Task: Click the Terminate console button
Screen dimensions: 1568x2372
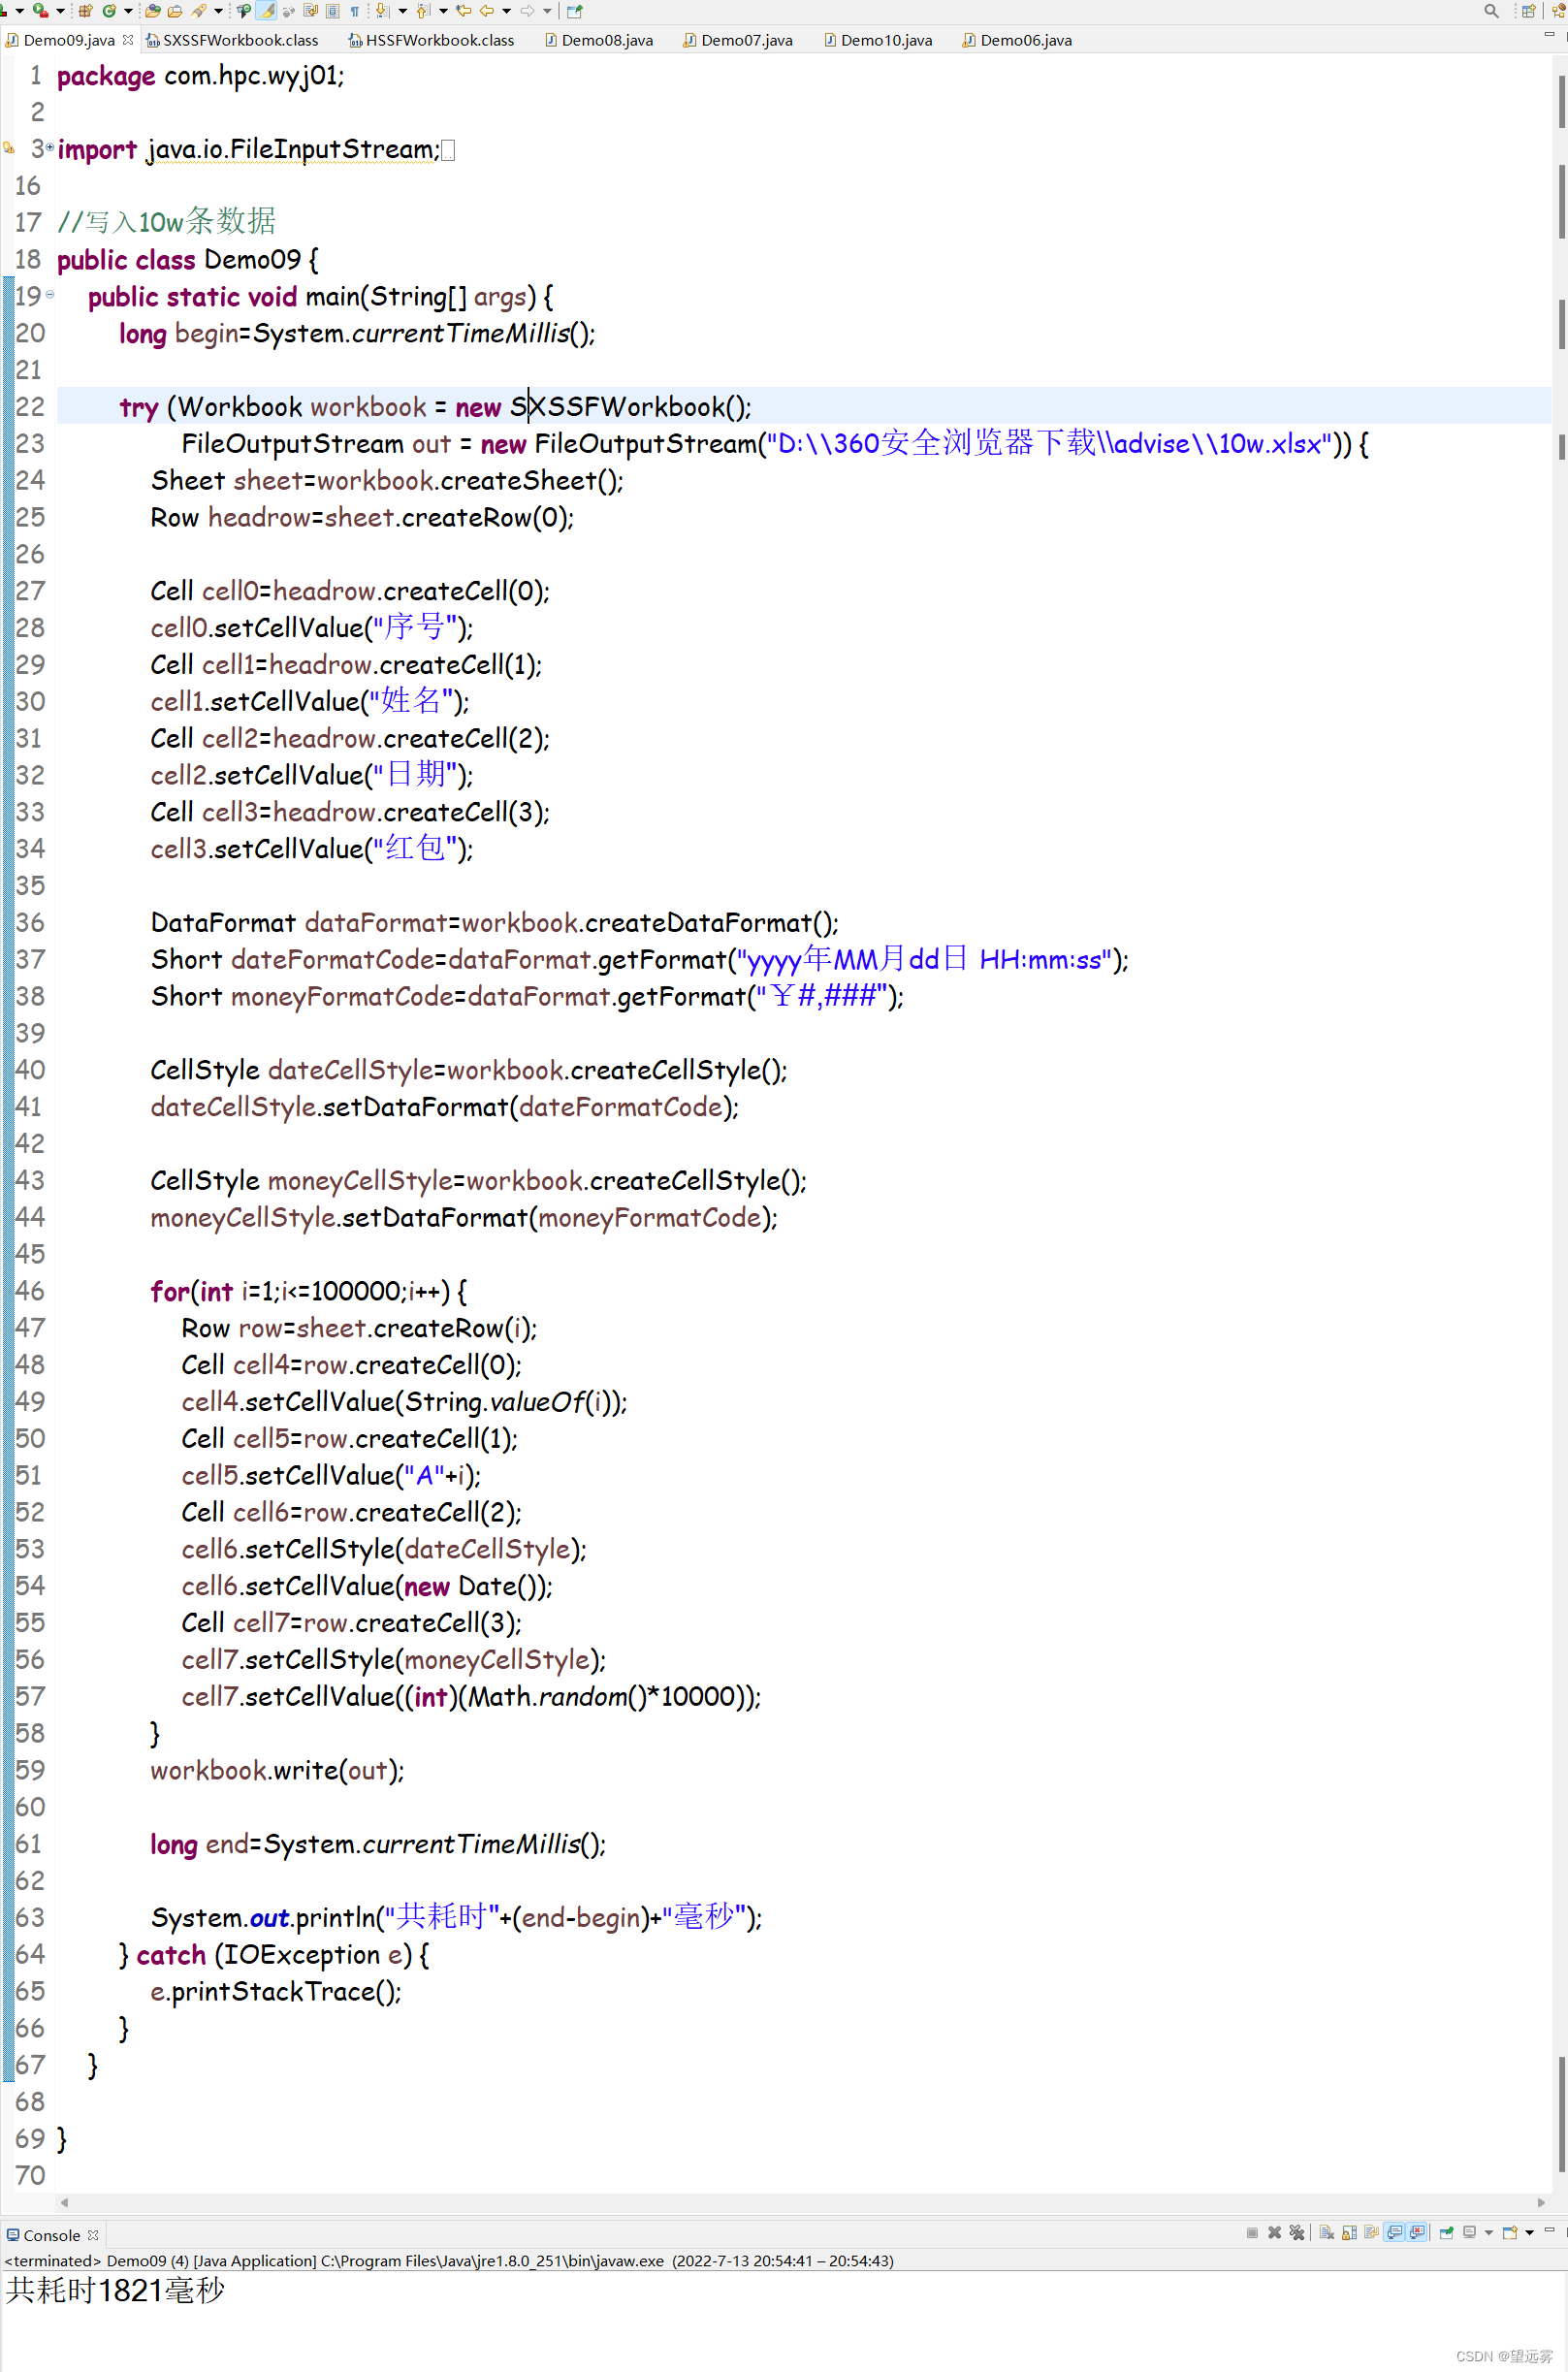Action: point(1252,2233)
